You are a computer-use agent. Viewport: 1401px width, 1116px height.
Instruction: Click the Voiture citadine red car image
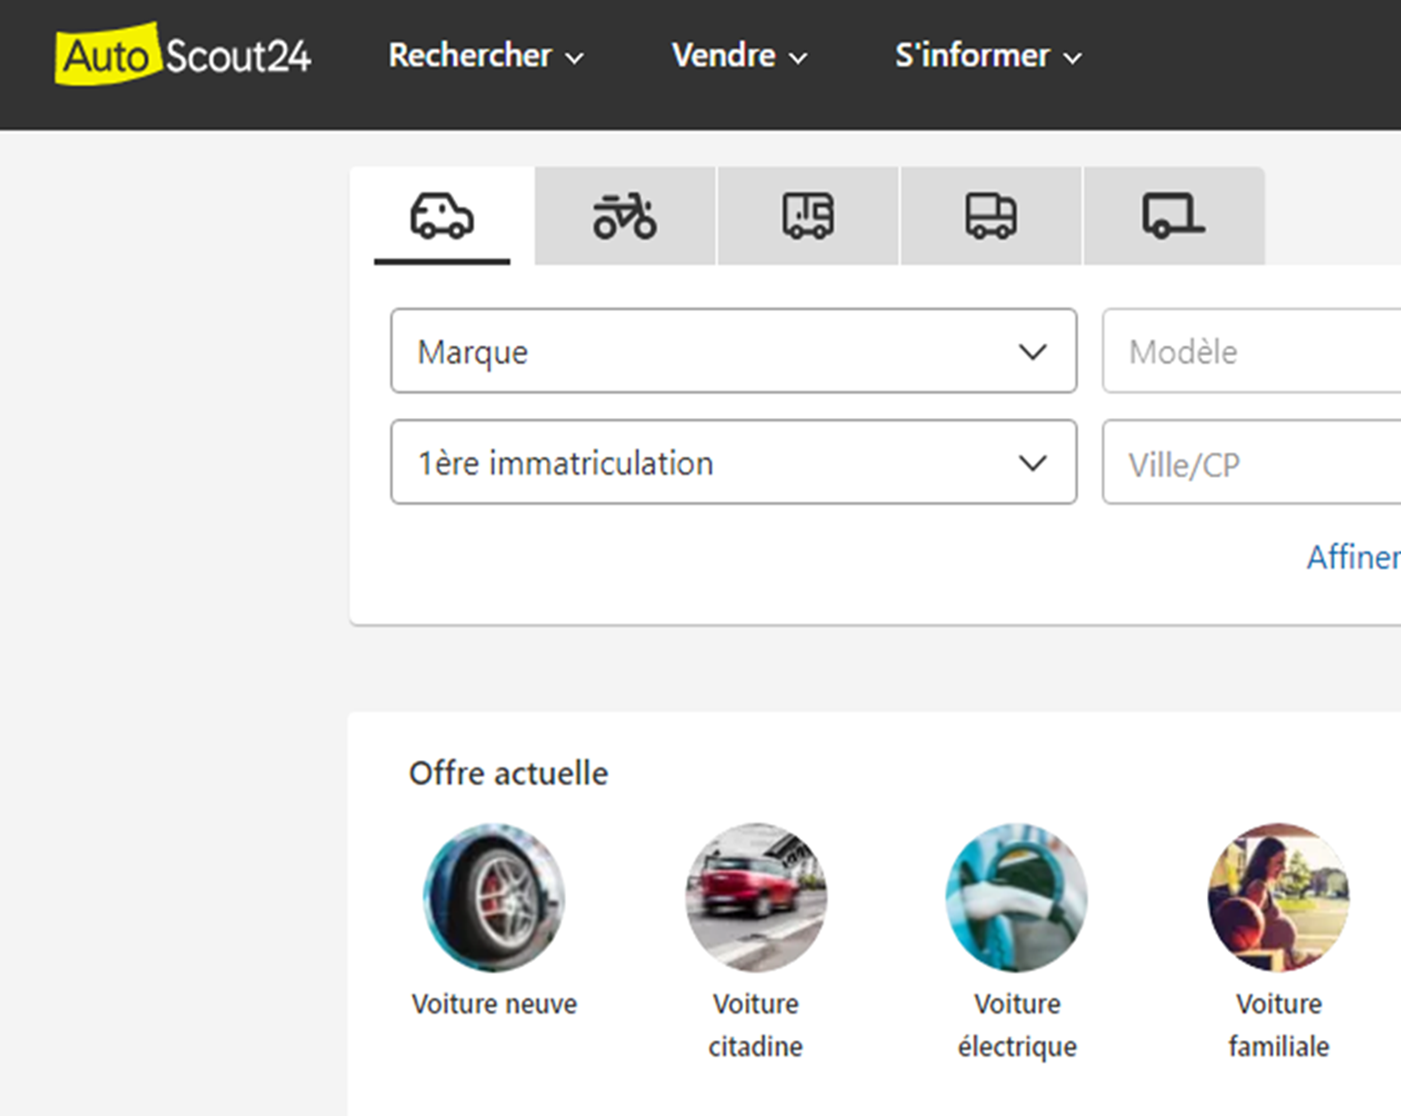(756, 897)
